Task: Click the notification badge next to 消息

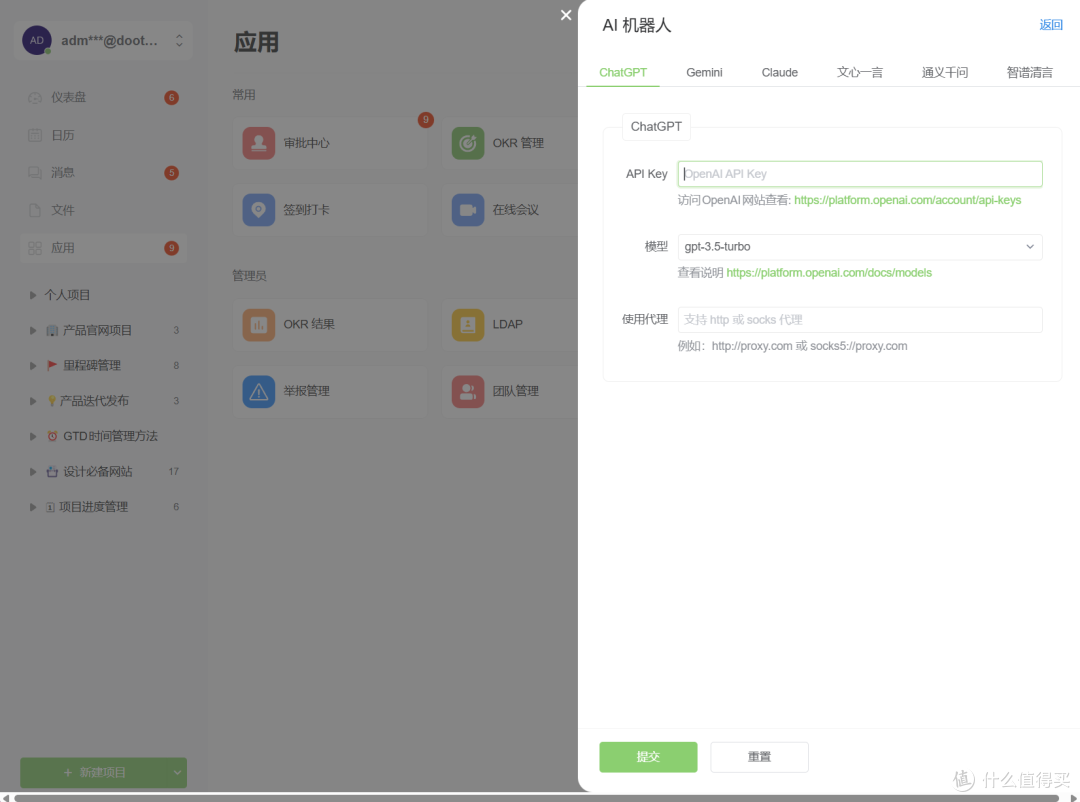Action: 172,173
